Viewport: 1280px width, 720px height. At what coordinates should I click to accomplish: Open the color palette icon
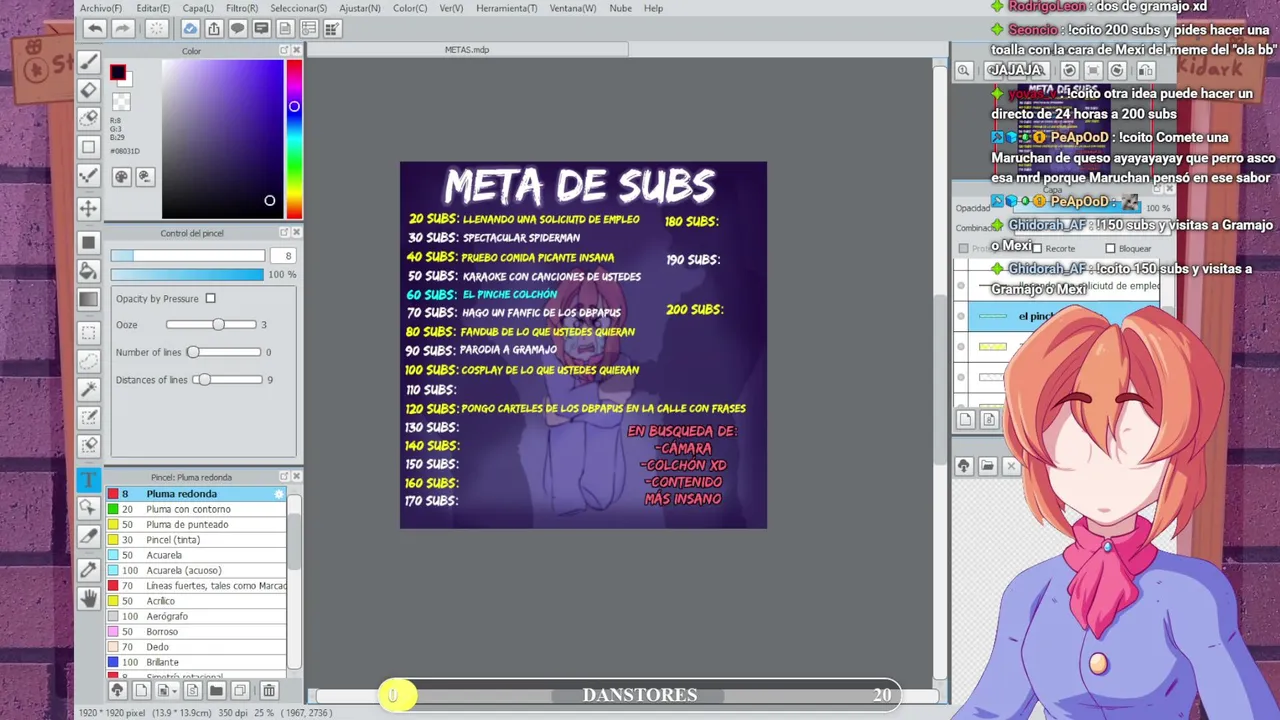(x=121, y=177)
